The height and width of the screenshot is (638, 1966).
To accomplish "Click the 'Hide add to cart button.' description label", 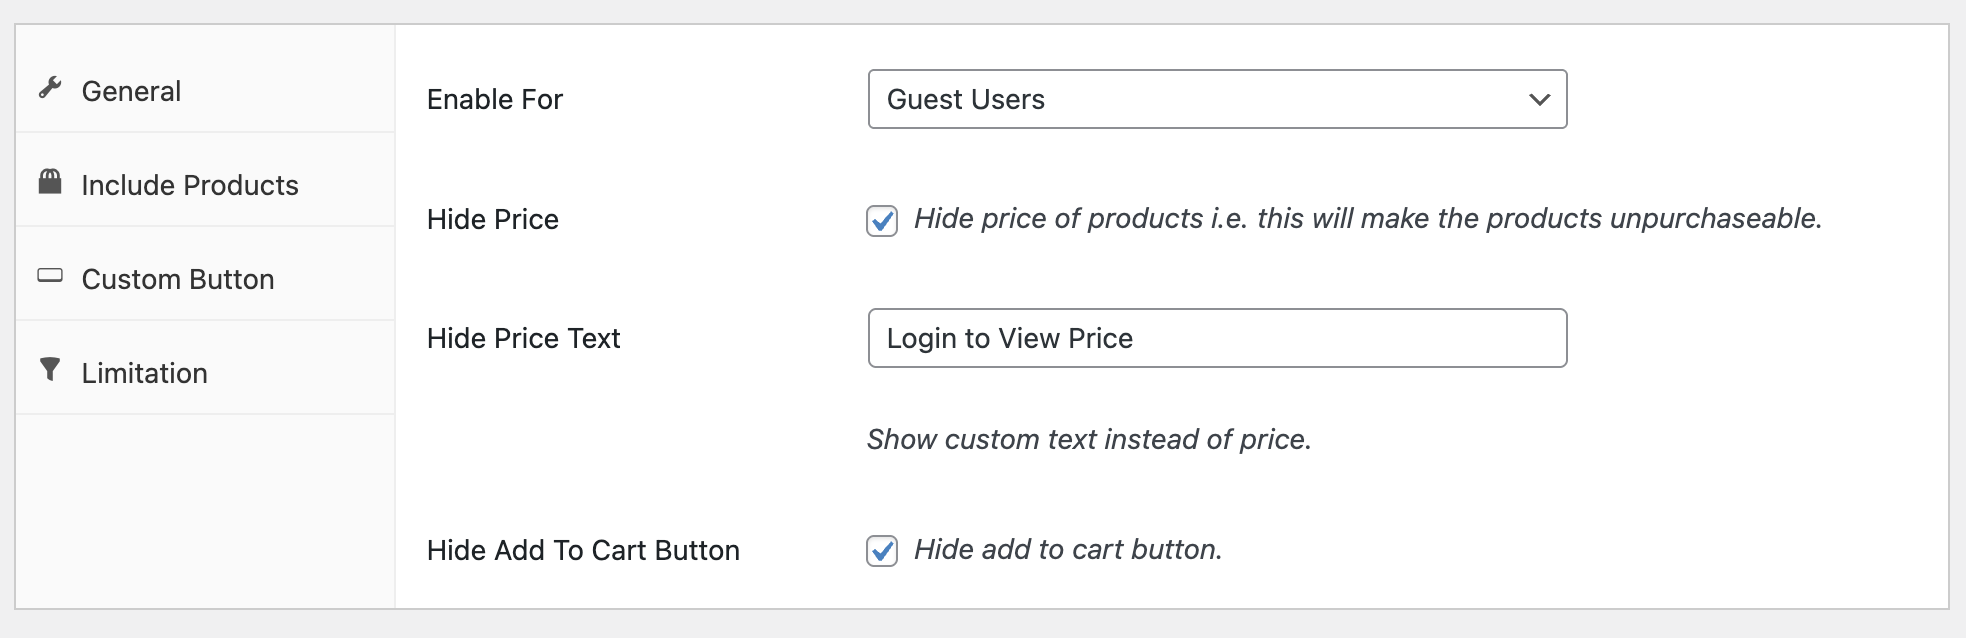I will tap(1067, 549).
